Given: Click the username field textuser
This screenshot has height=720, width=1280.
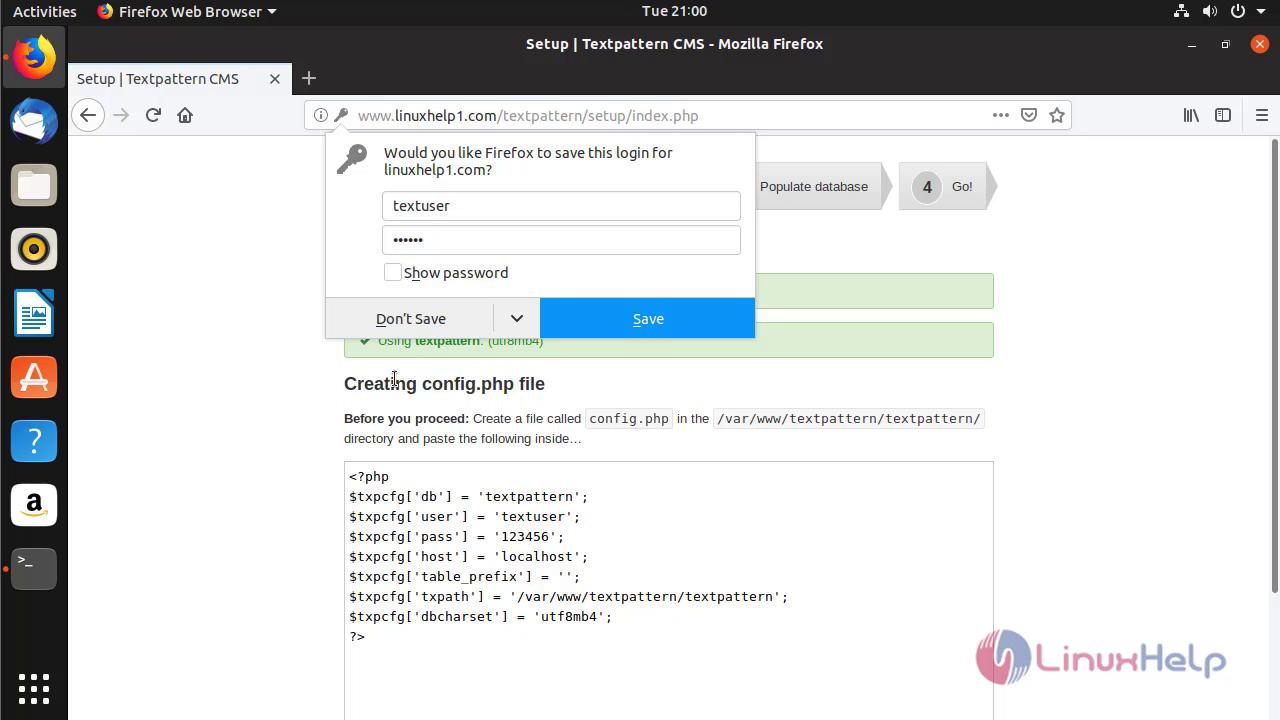Looking at the screenshot, I should click(x=561, y=206).
